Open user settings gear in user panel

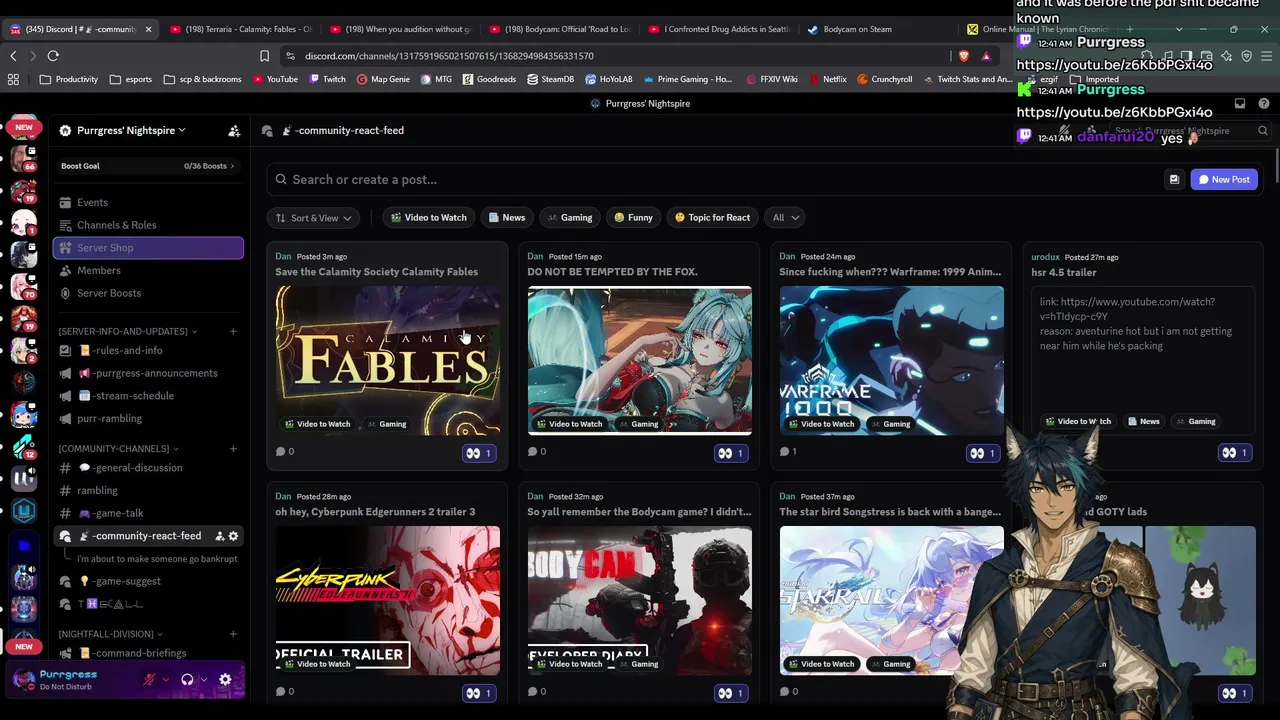pyautogui.click(x=225, y=680)
